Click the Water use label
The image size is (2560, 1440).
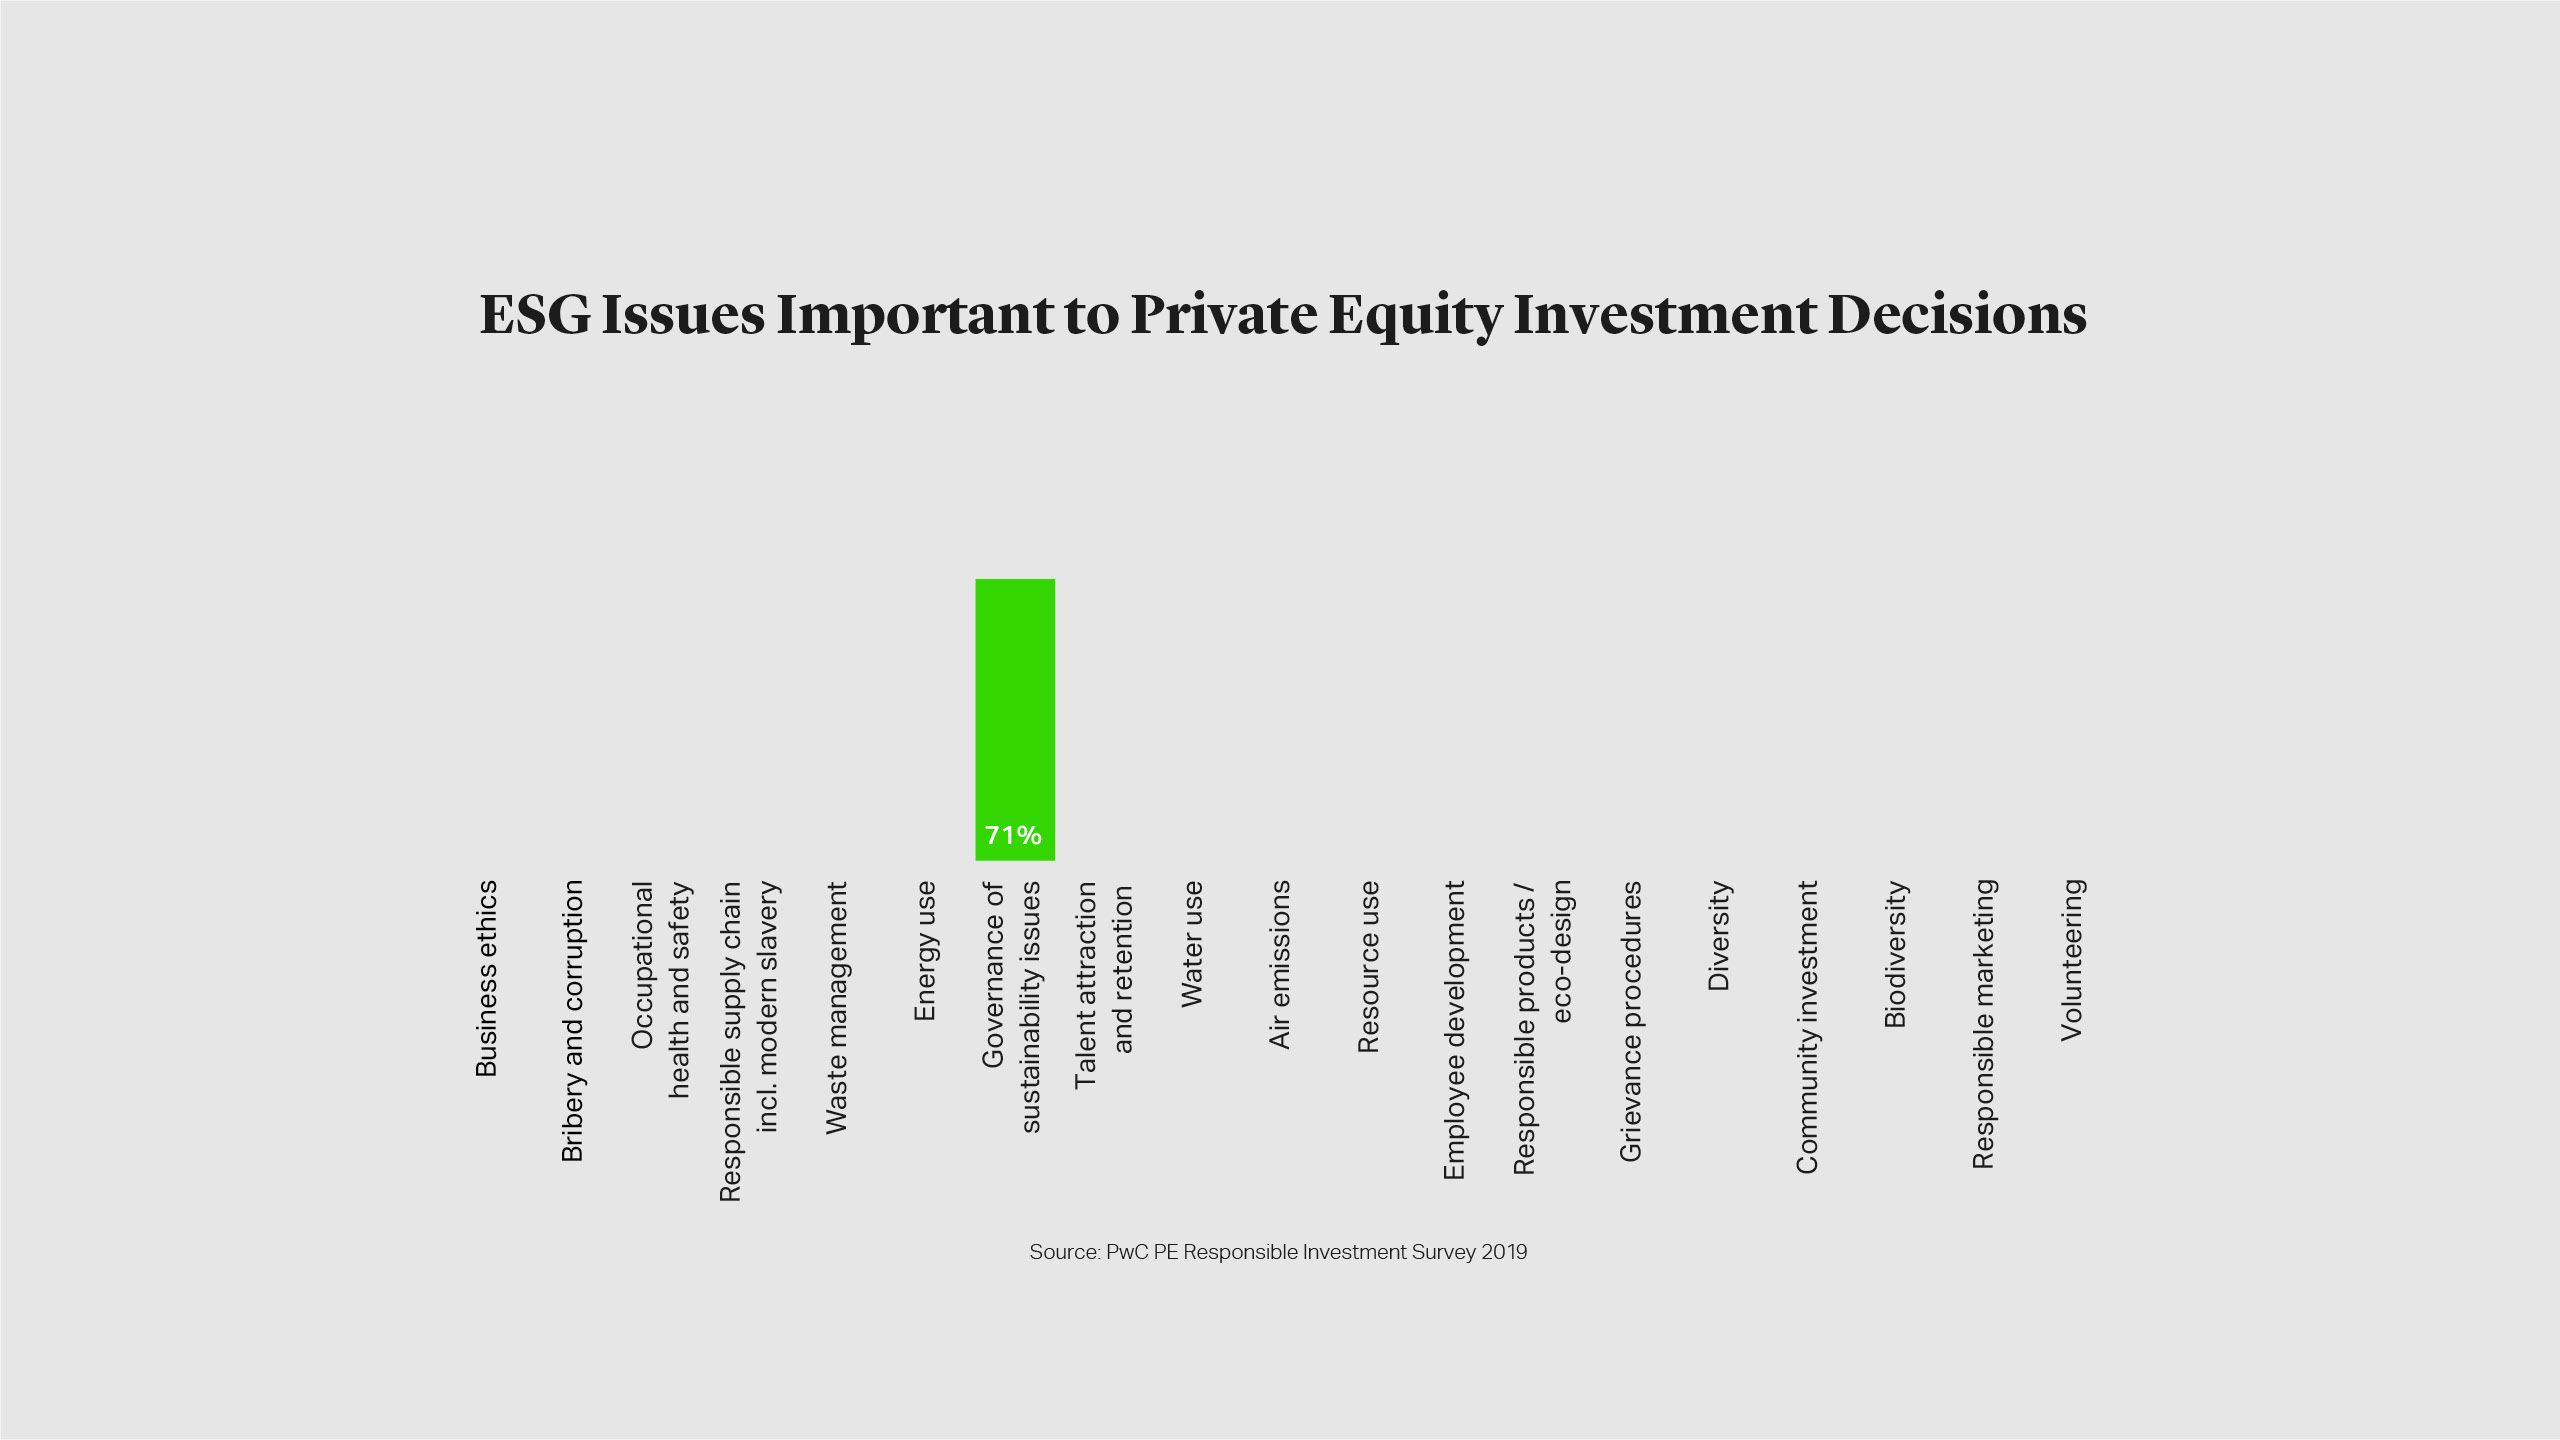1191,943
